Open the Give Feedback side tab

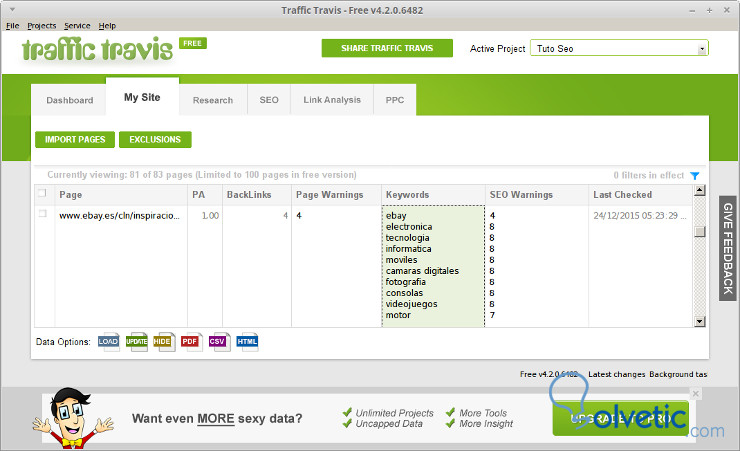727,248
